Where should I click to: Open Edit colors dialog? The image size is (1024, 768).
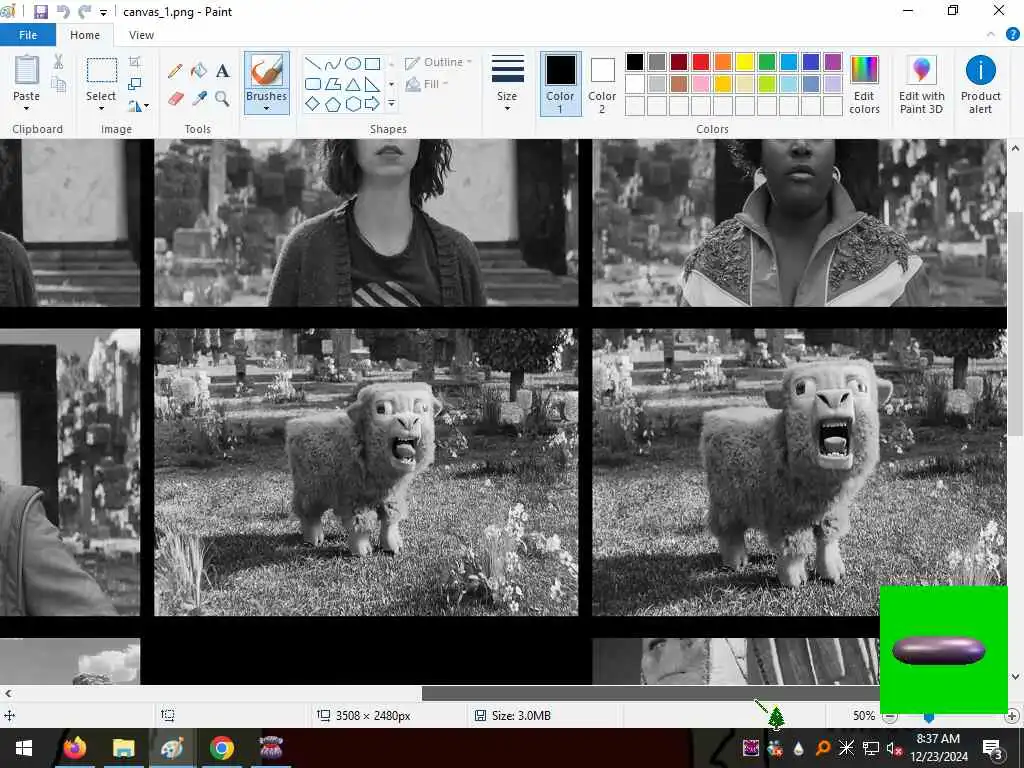point(864,85)
